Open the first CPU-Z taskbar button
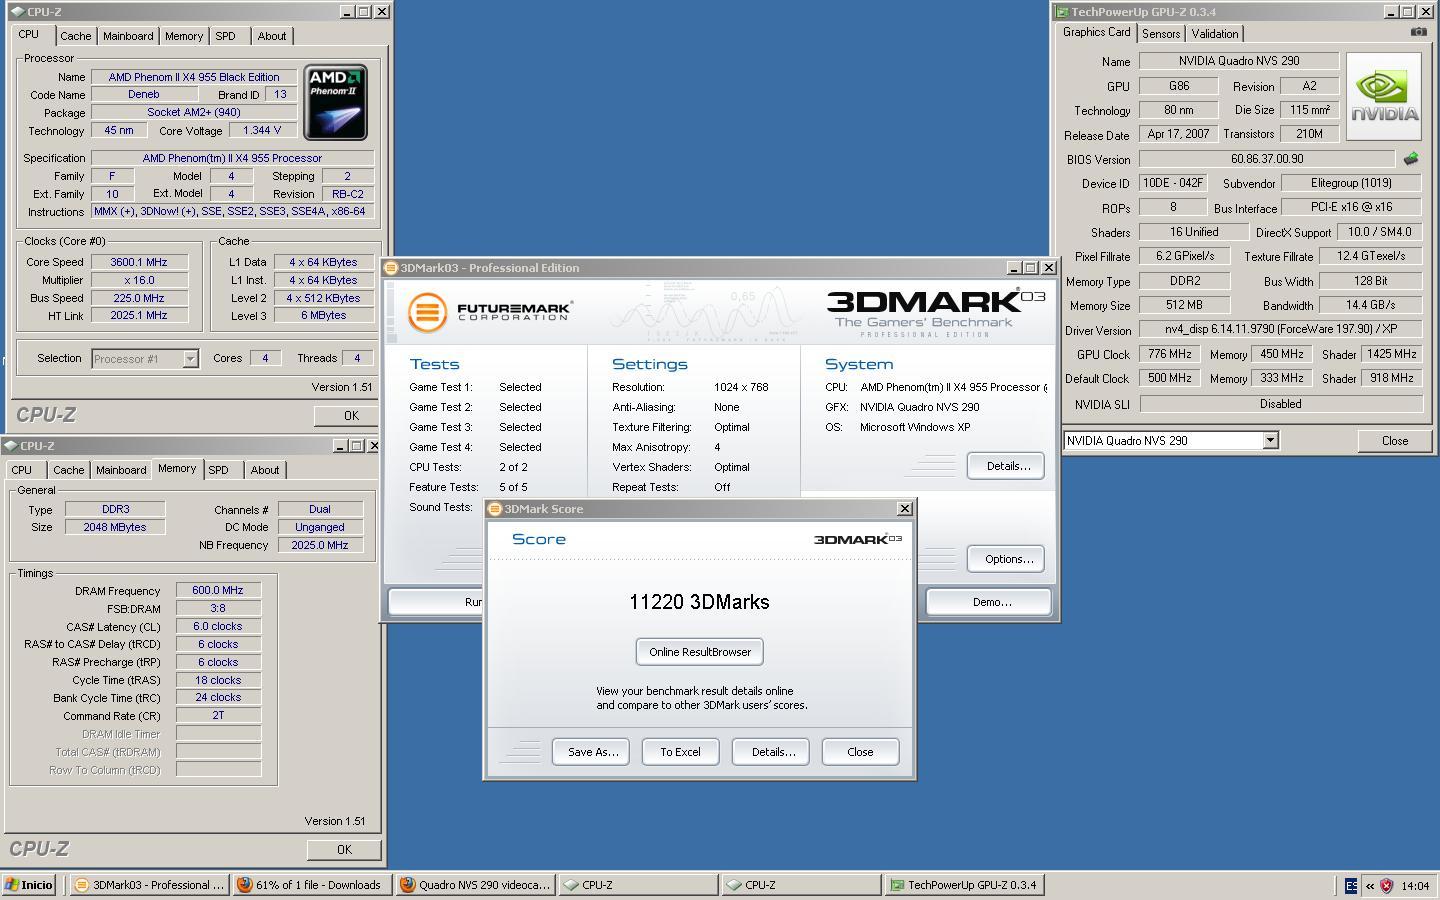The height and width of the screenshot is (900, 1440). tap(637, 885)
